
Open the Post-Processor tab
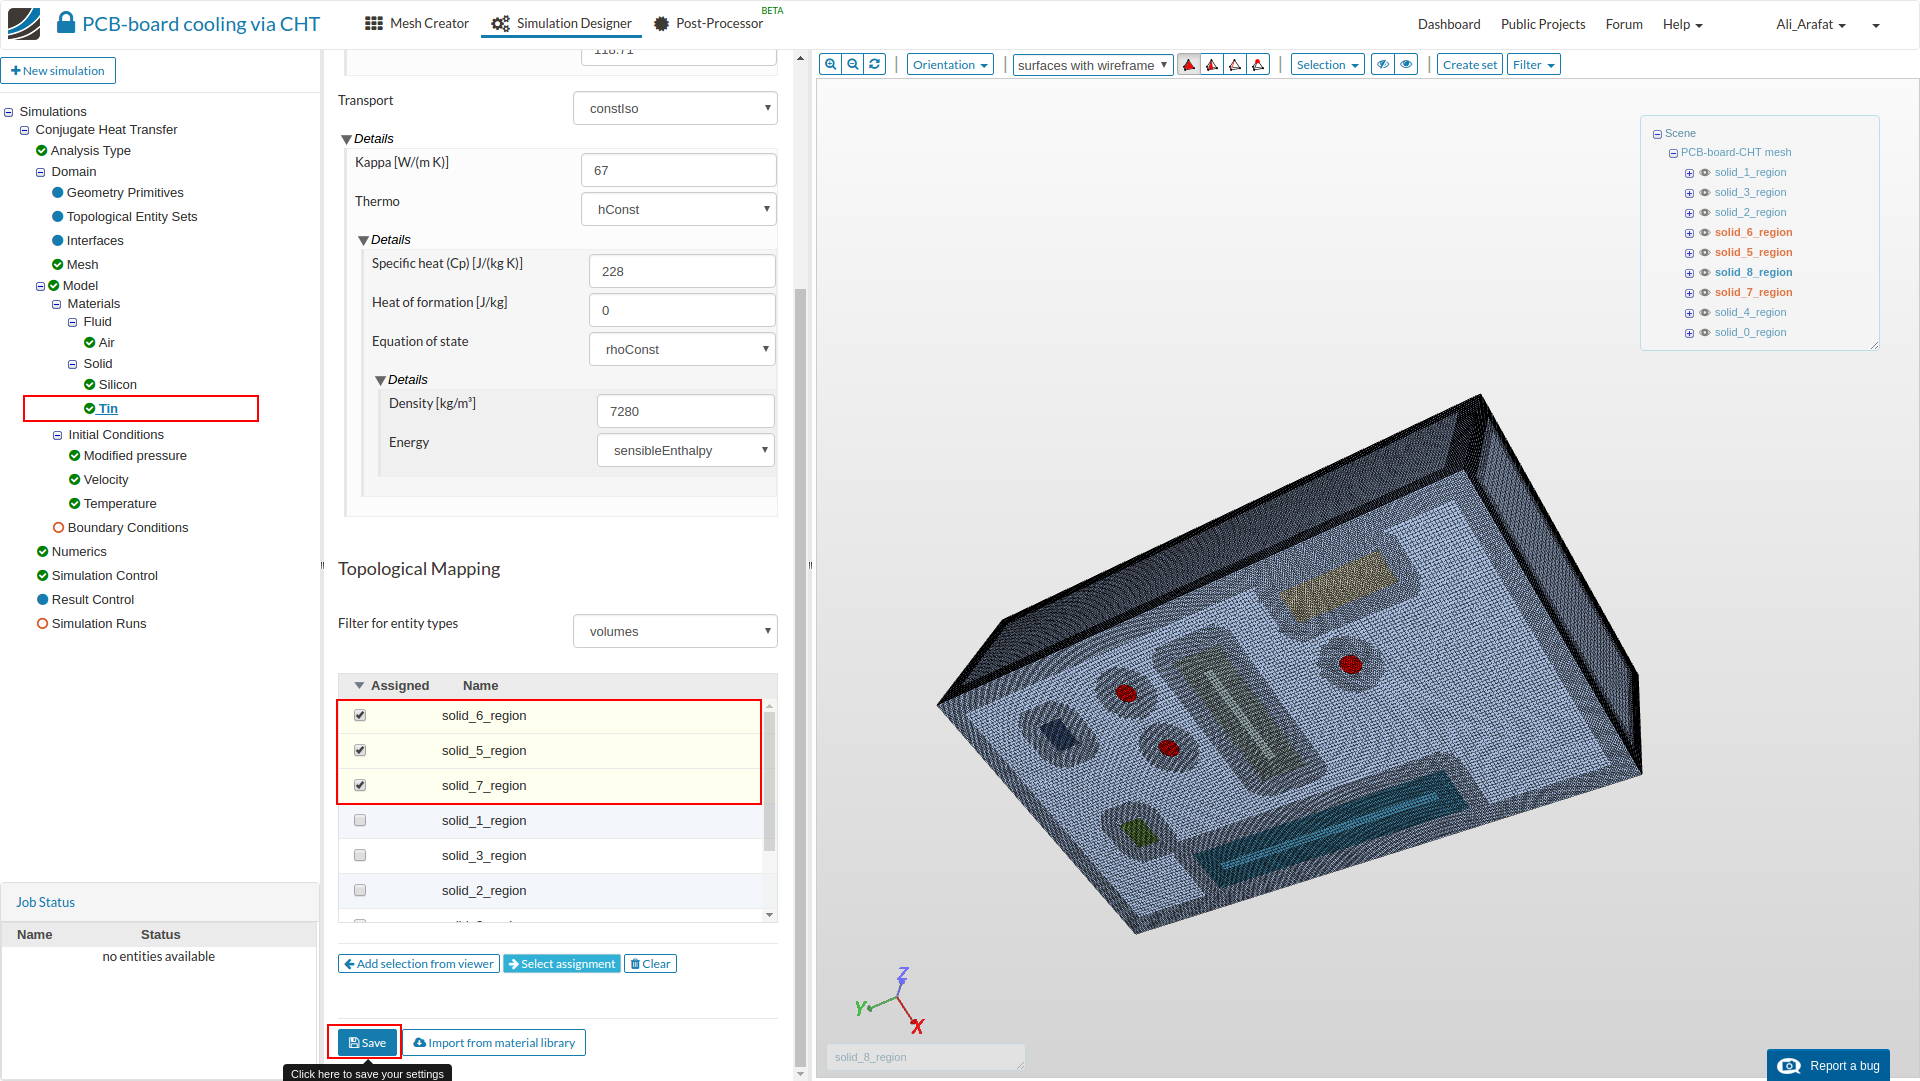click(708, 24)
